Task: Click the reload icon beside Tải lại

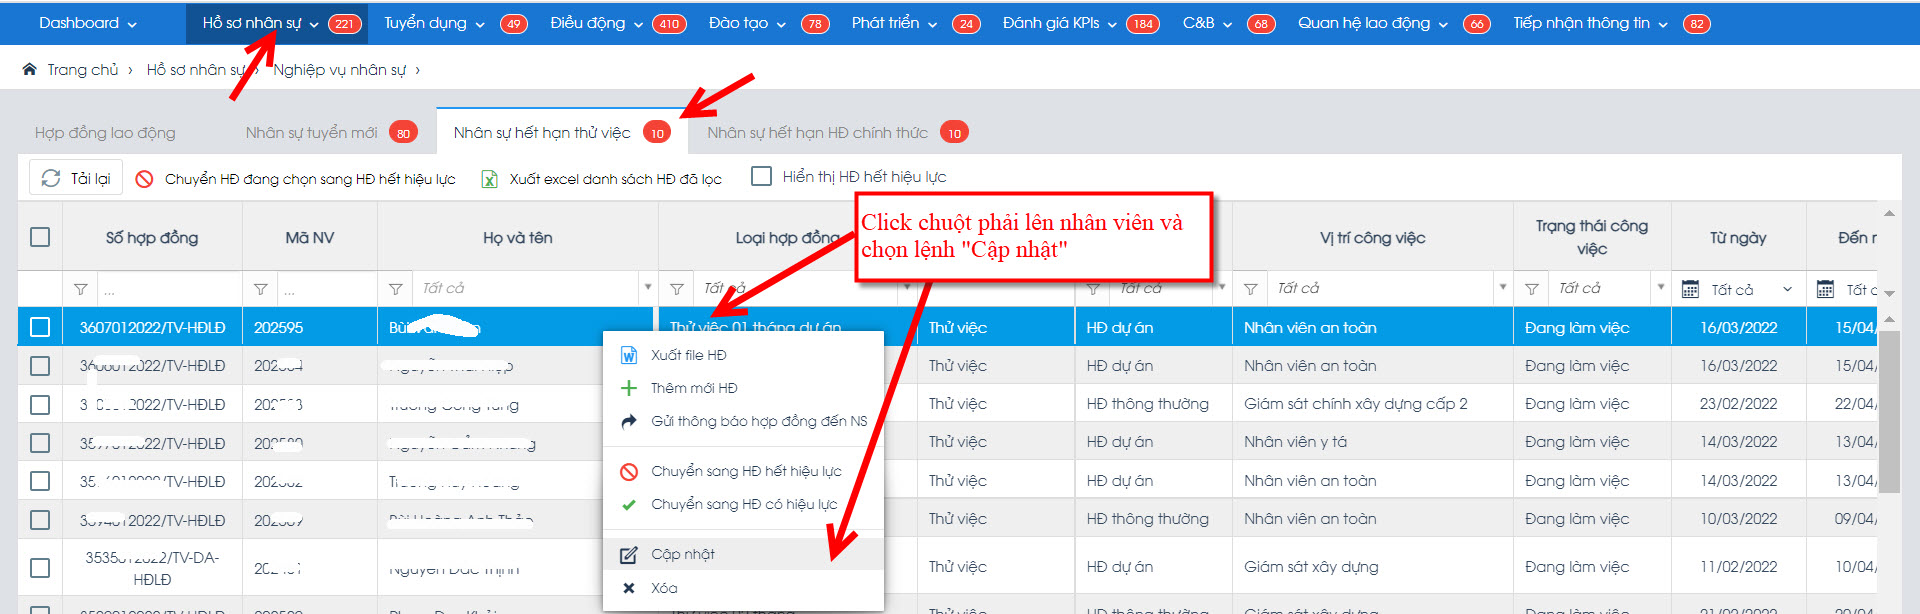Action: point(51,178)
